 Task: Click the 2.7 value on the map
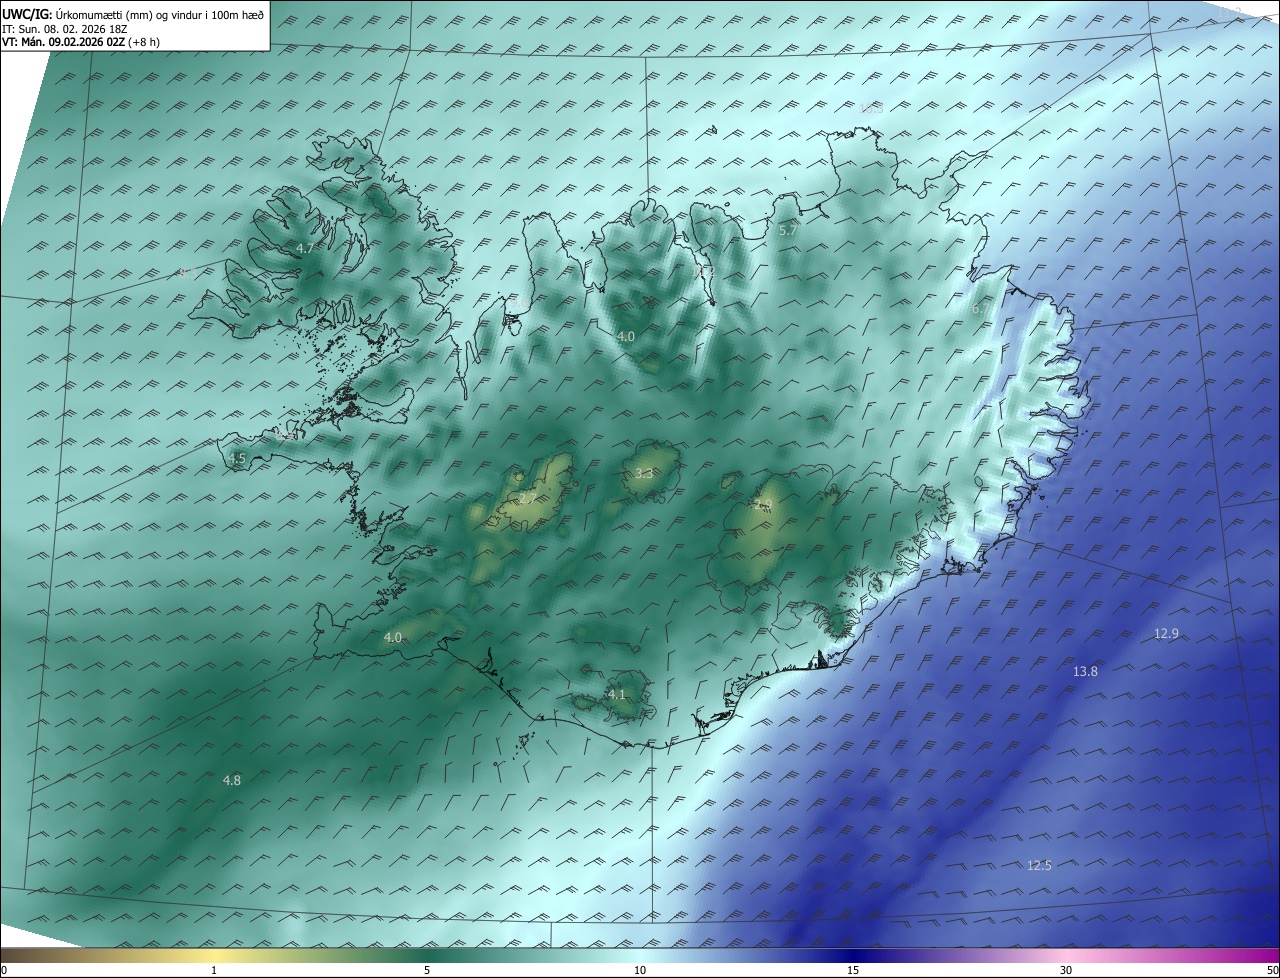coord(527,498)
